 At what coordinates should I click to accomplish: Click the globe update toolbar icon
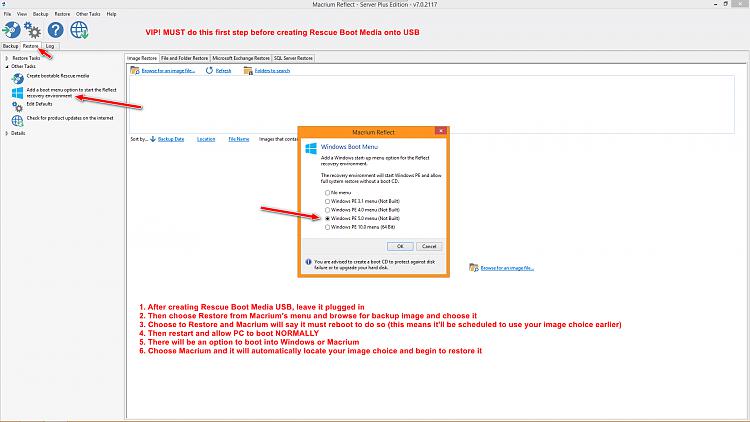(x=79, y=30)
